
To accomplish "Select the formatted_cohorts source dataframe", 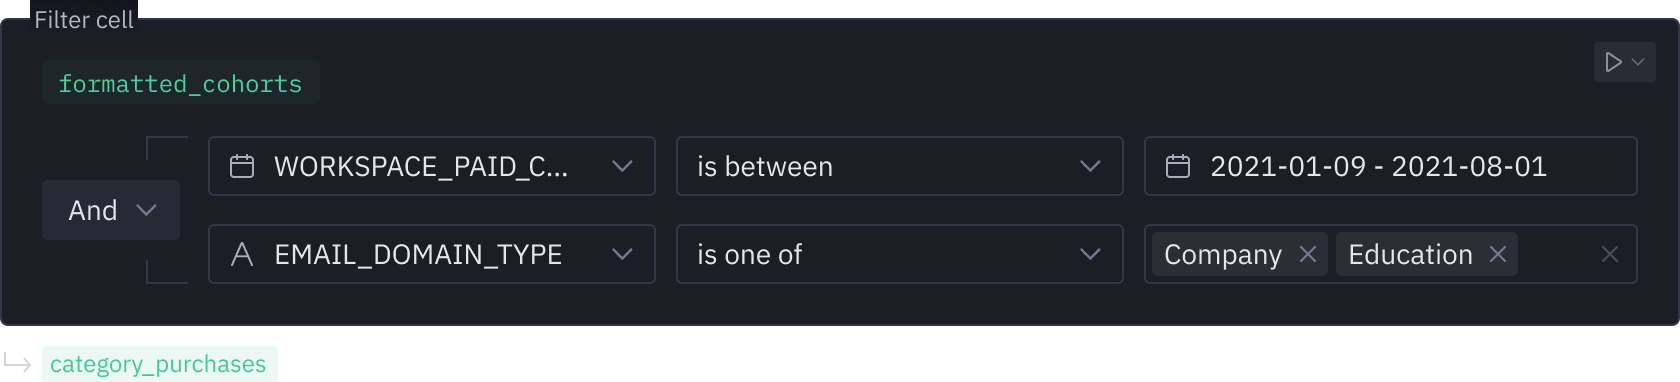I will click(181, 83).
